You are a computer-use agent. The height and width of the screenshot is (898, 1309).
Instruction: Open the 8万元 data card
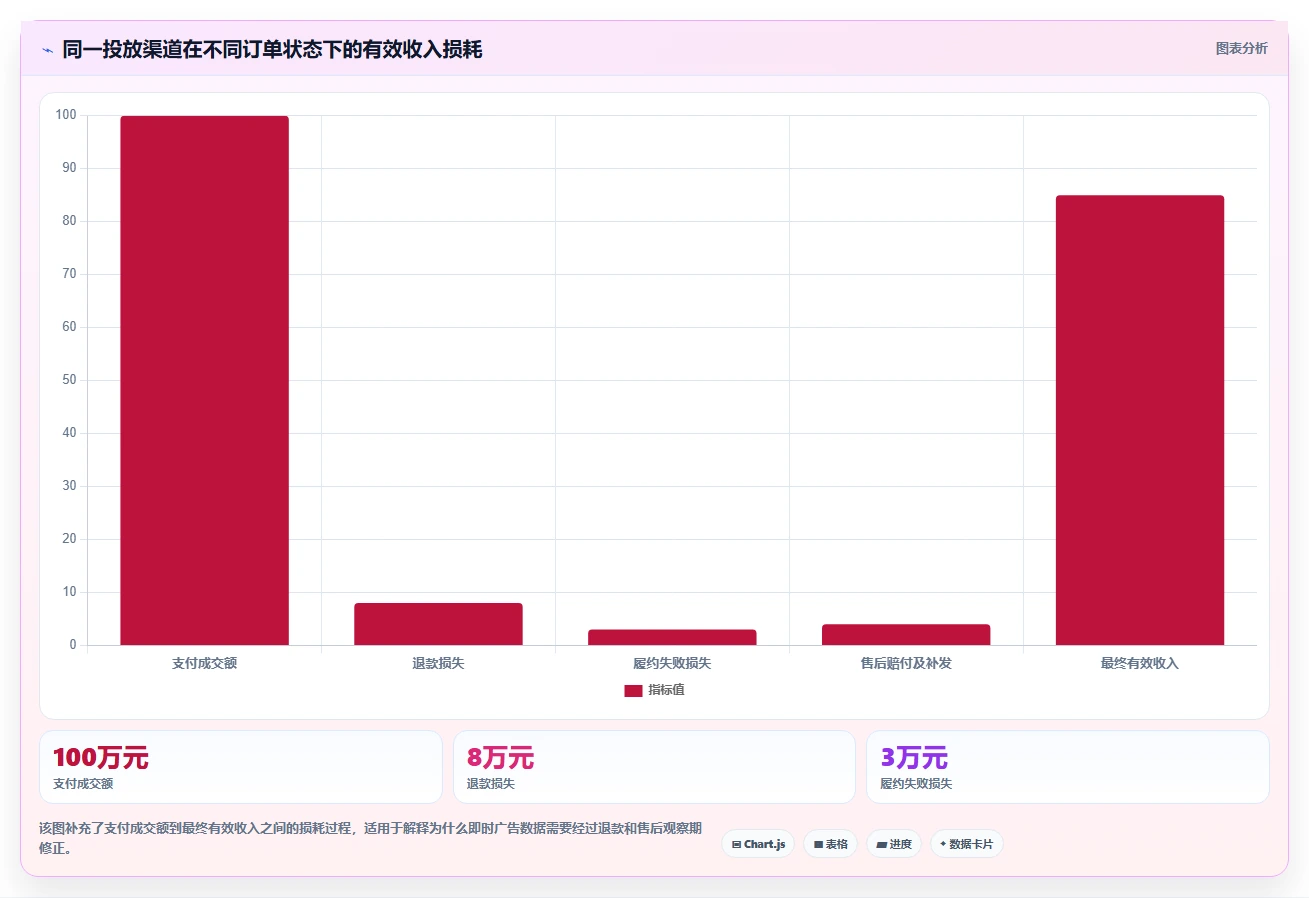pyautogui.click(x=654, y=767)
